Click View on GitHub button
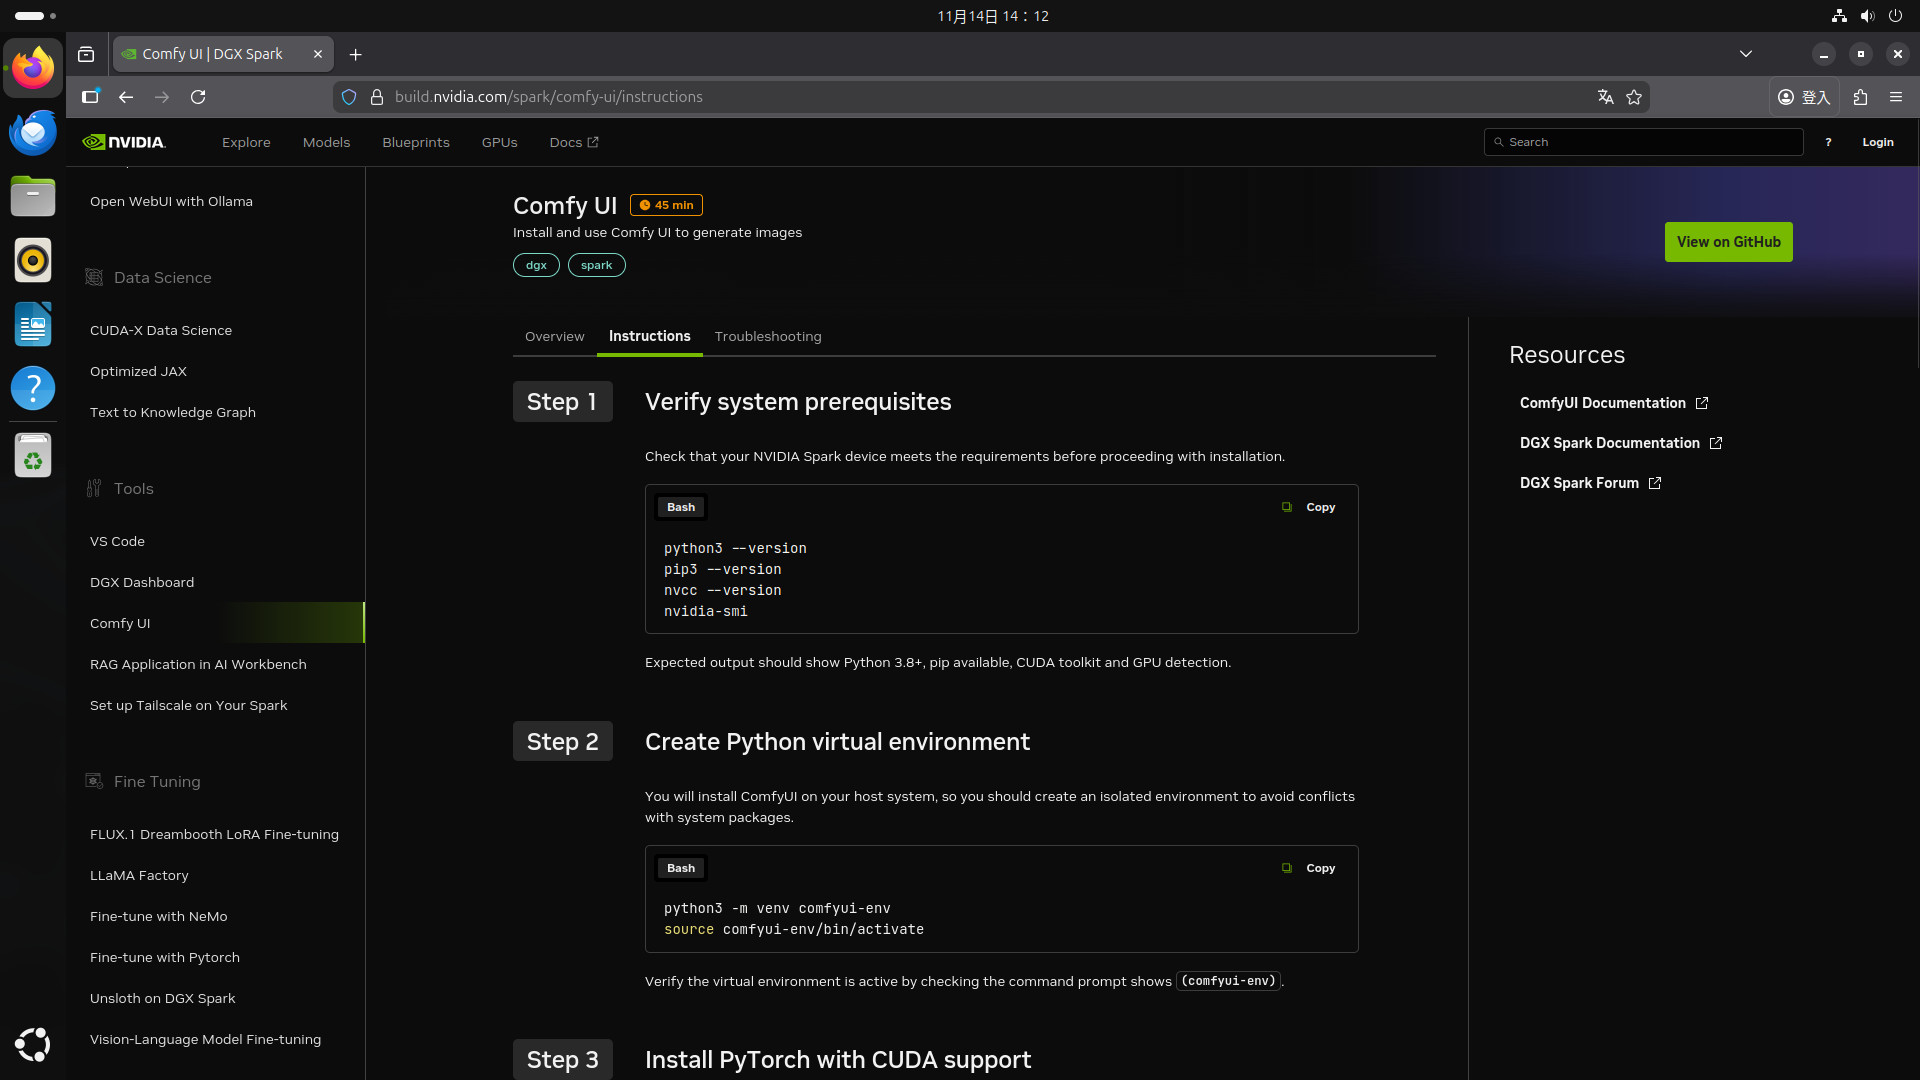Screen dimensions: 1920x1080 click(1728, 242)
